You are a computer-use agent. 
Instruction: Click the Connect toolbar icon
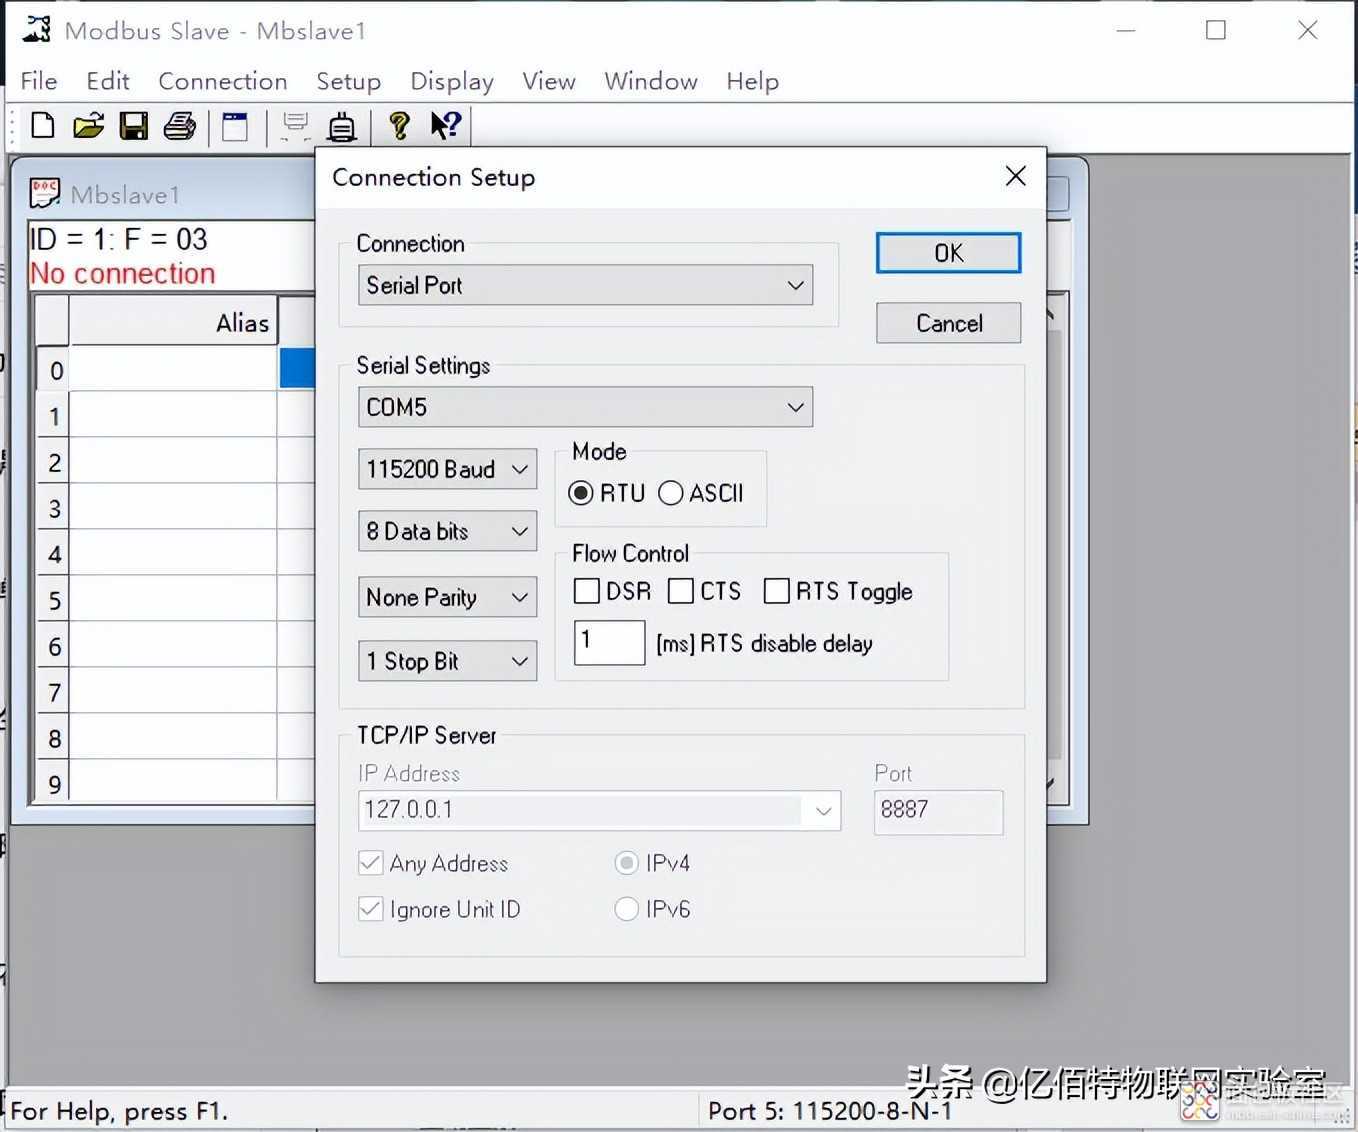coord(295,126)
